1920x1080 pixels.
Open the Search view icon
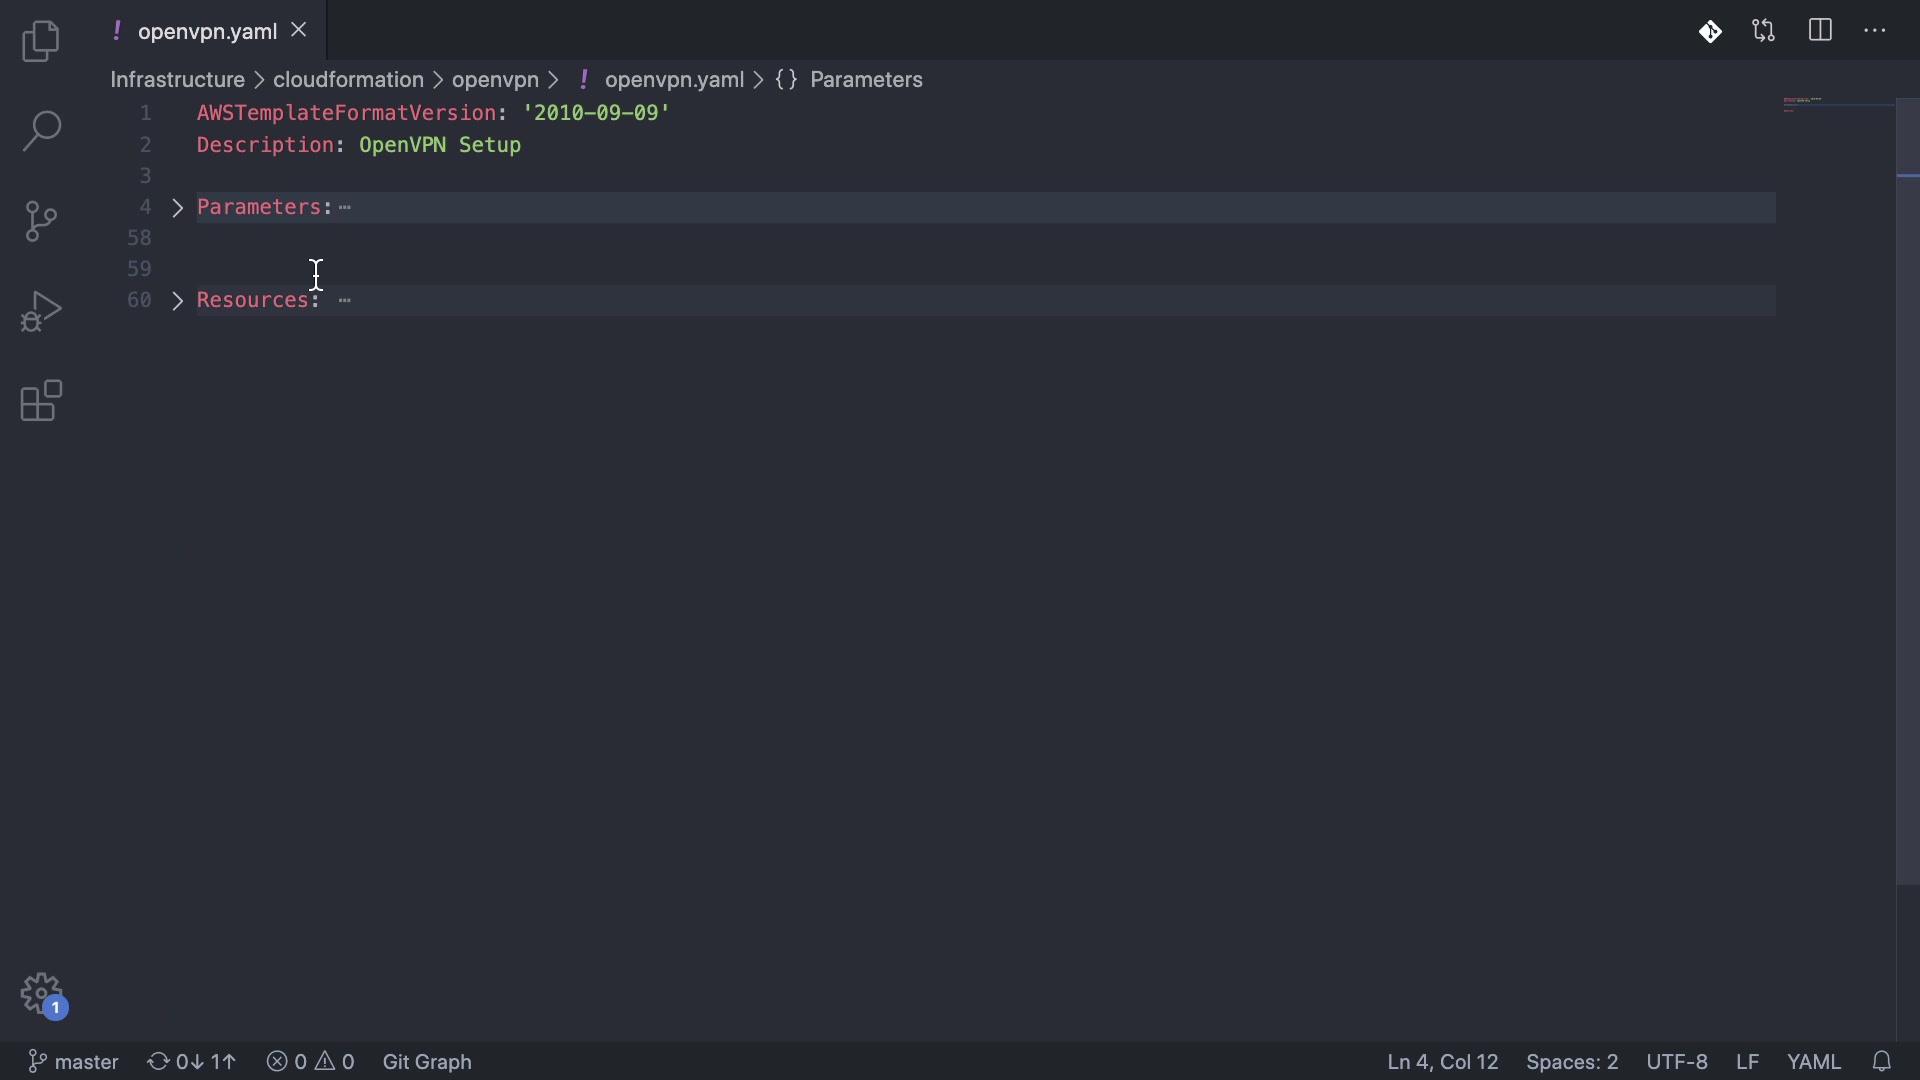click(41, 132)
